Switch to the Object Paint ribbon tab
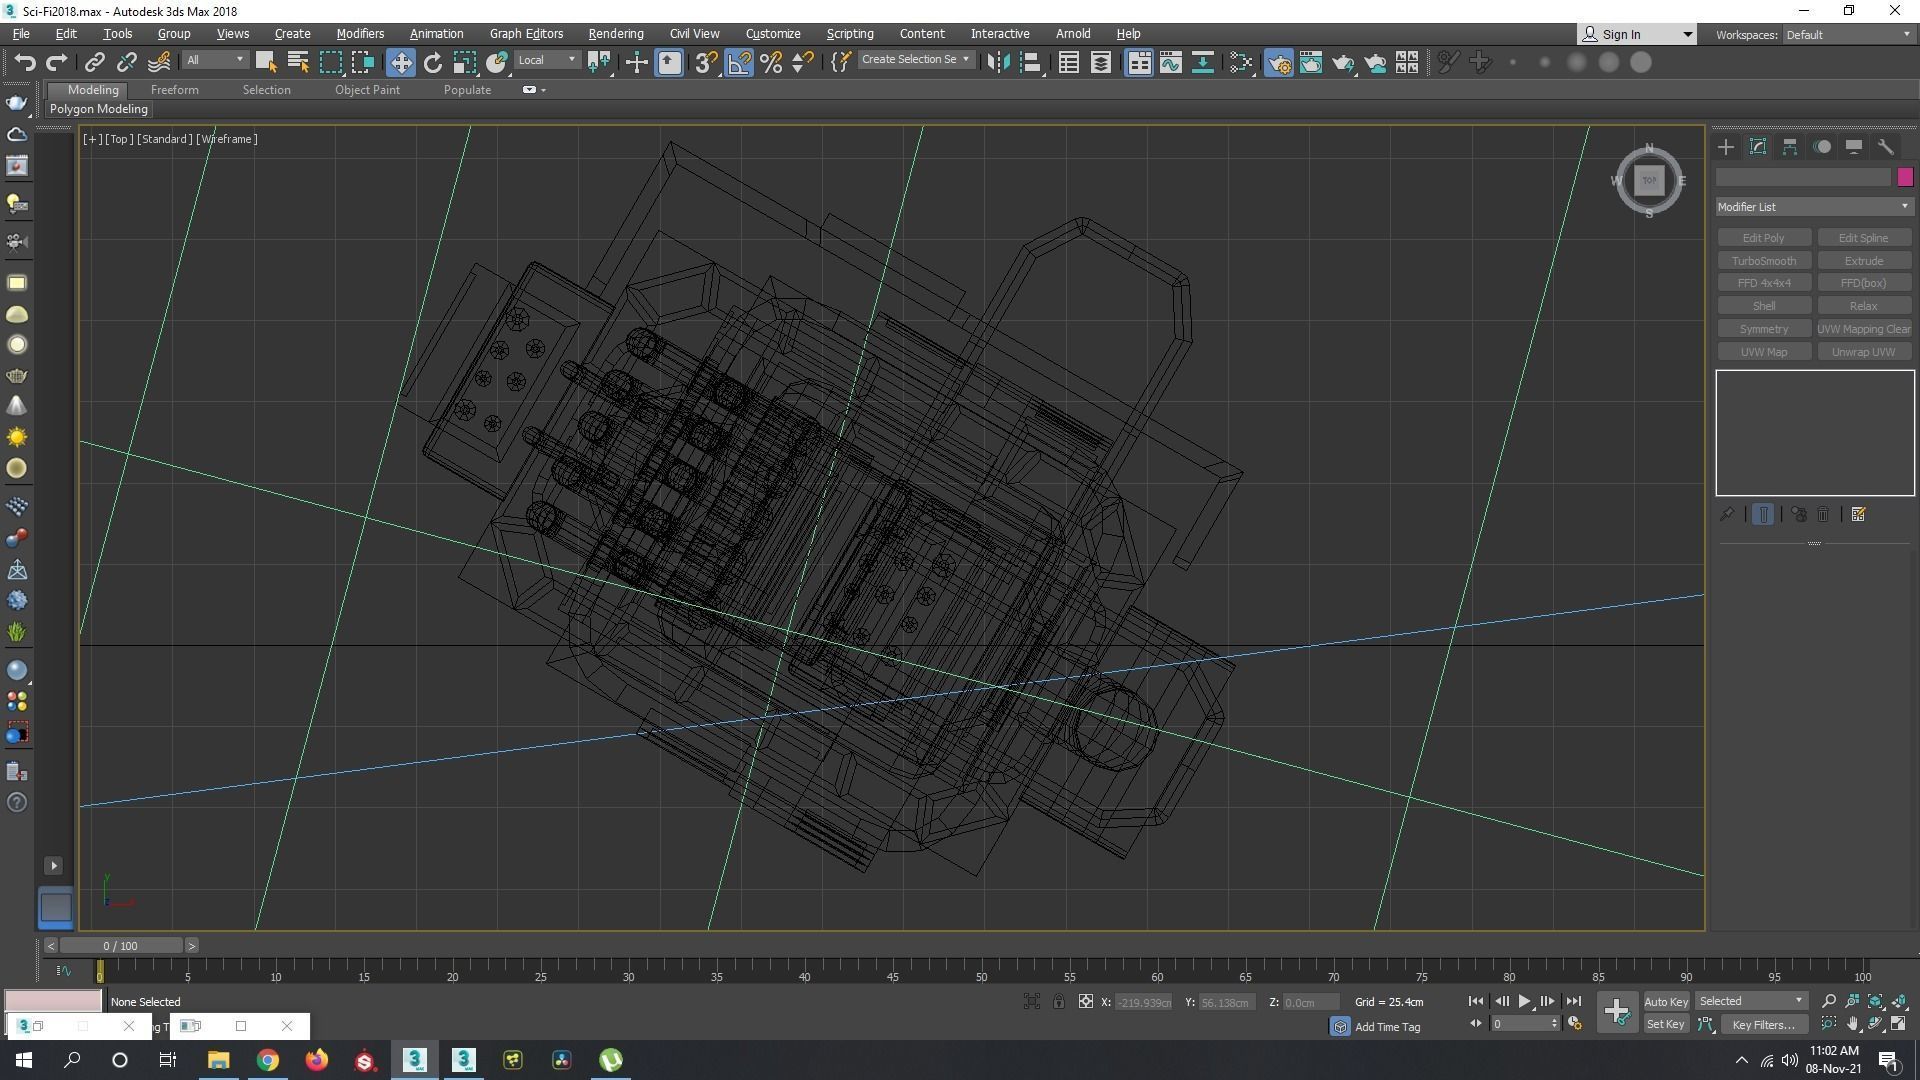 (x=367, y=90)
